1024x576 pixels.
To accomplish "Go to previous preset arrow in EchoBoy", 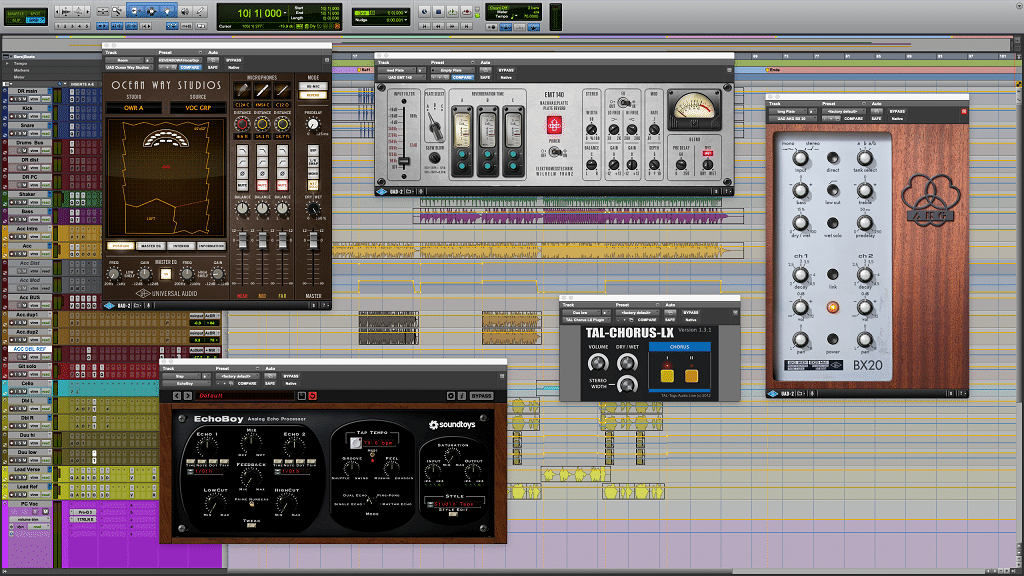I will pos(177,396).
